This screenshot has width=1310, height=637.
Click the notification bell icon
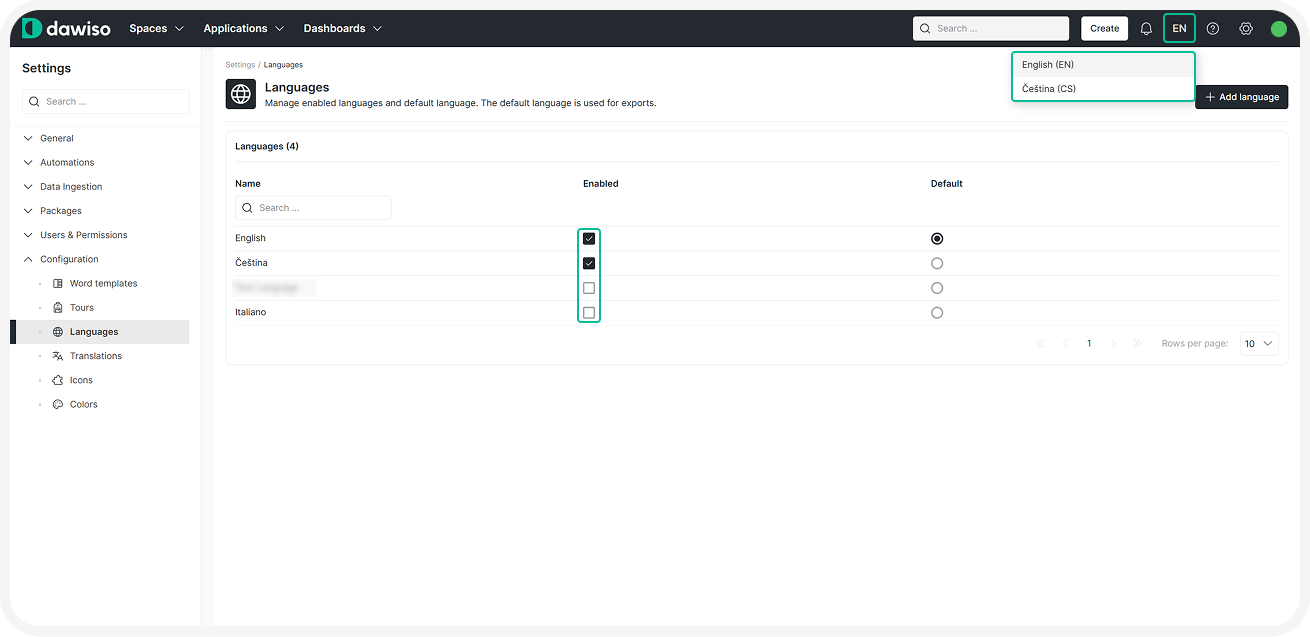1146,29
